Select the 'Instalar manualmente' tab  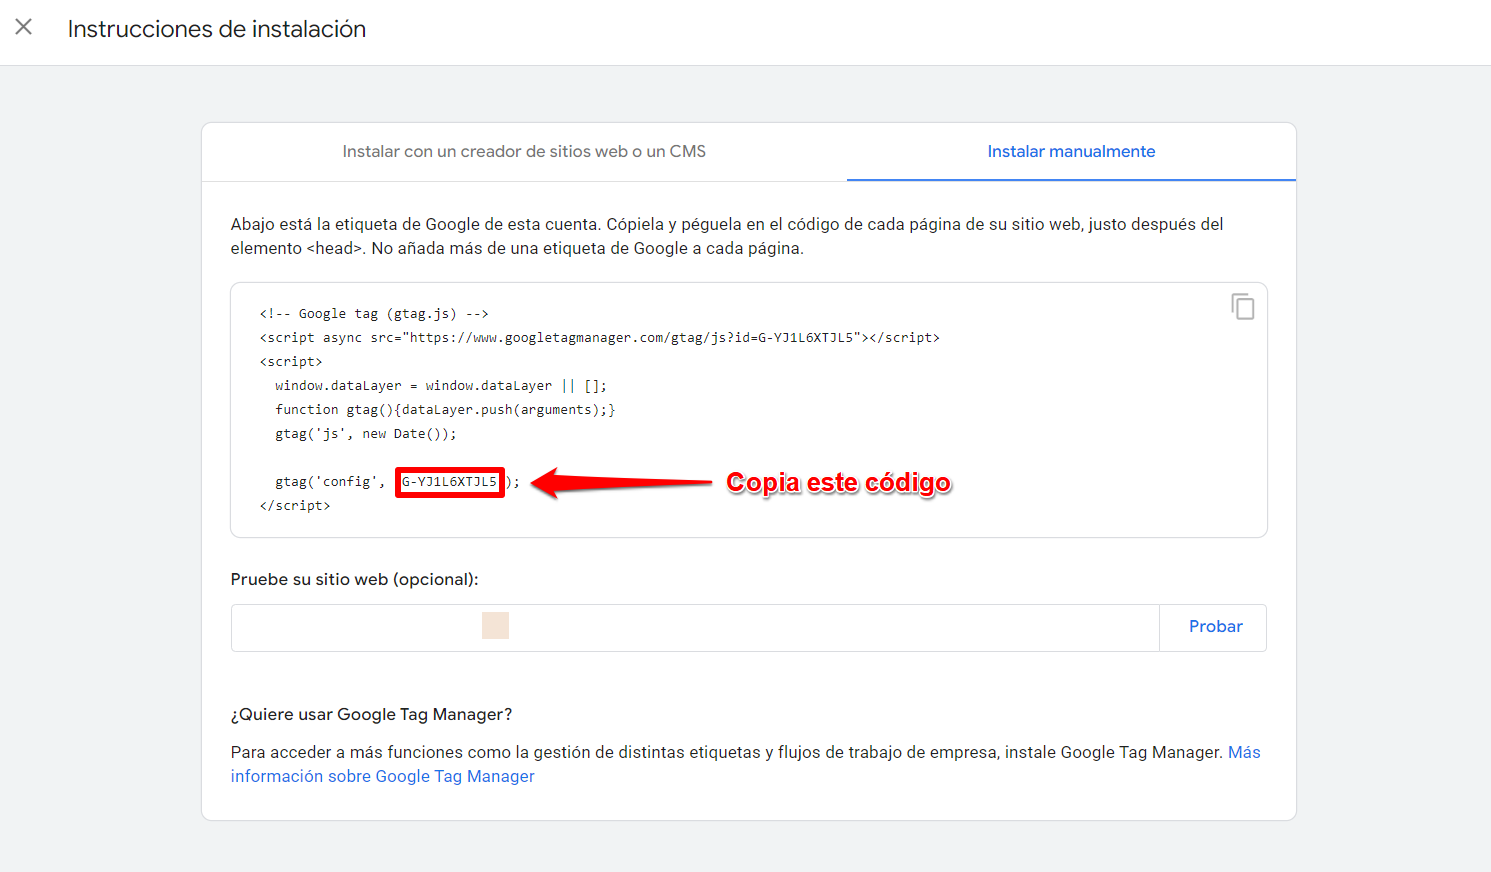pos(1071,152)
